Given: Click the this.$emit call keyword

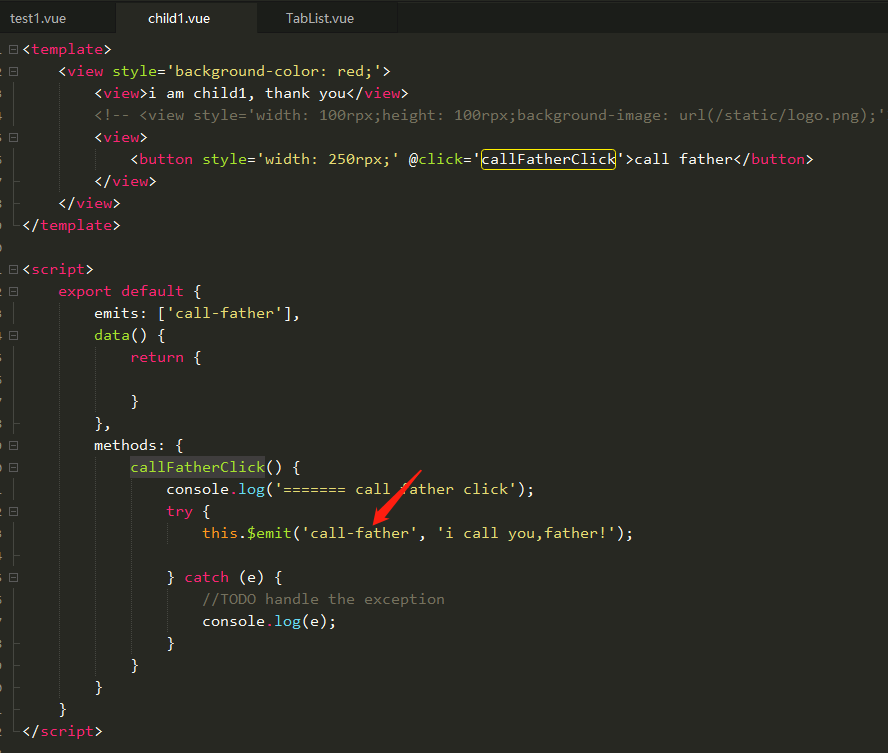Looking at the screenshot, I should pos(247,533).
